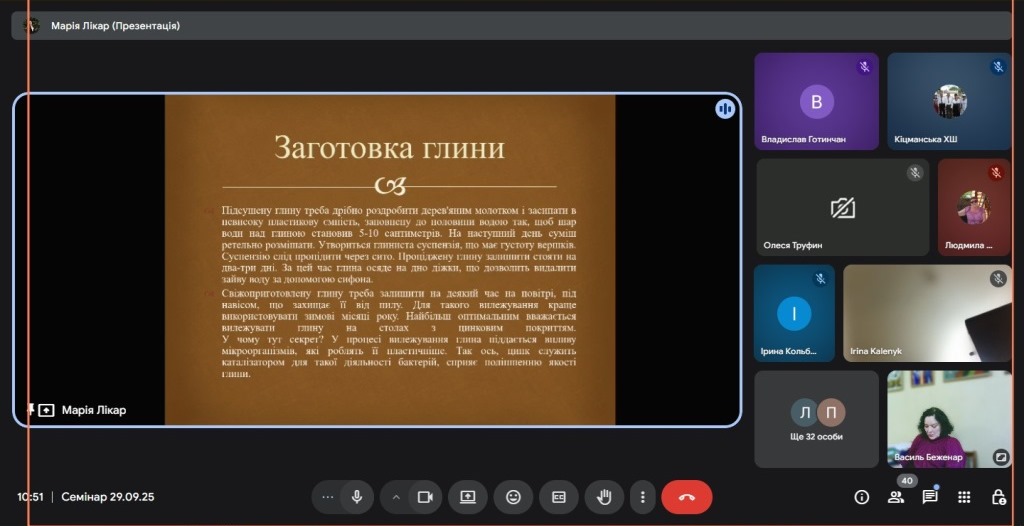Start presenting your screen
The image size is (1024, 526).
[467, 497]
